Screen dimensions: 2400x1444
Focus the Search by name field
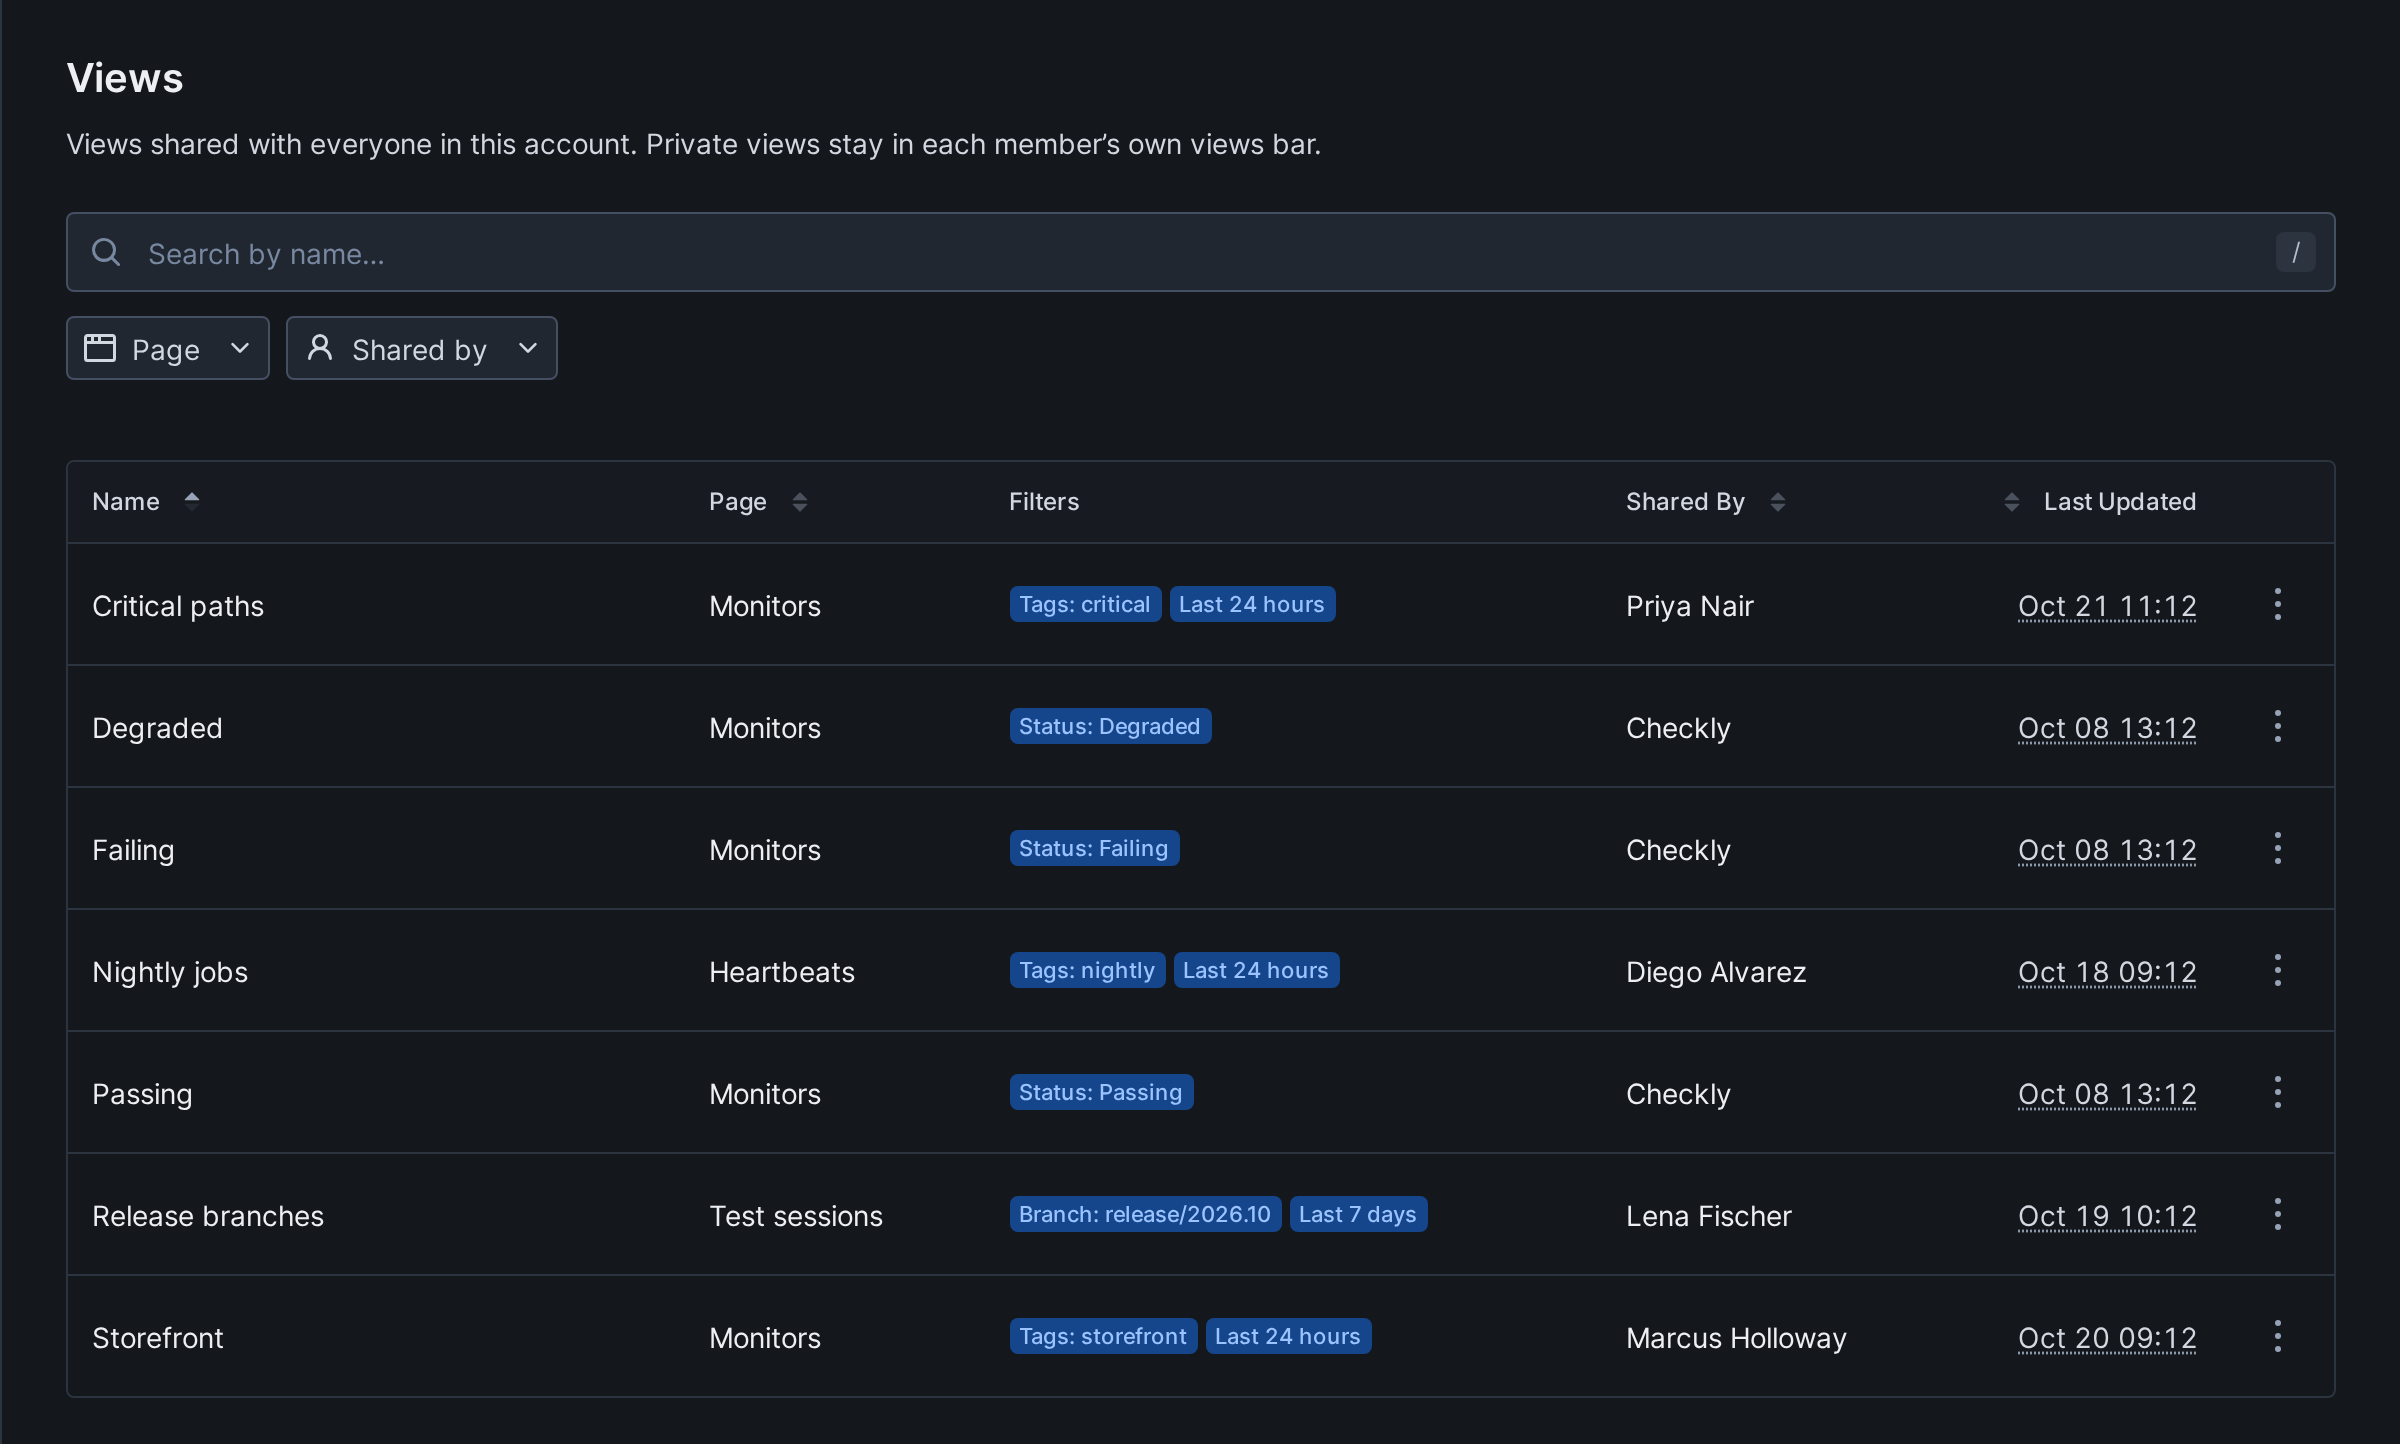click(1201, 252)
